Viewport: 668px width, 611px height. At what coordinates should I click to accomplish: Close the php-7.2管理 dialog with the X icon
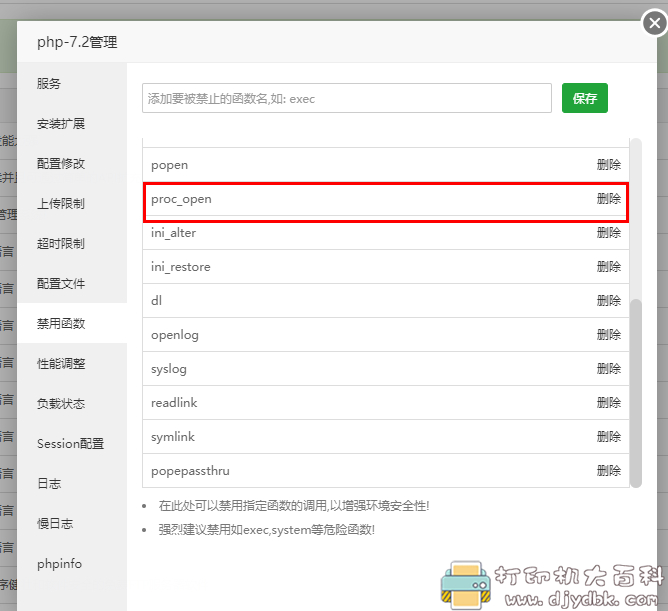654,23
